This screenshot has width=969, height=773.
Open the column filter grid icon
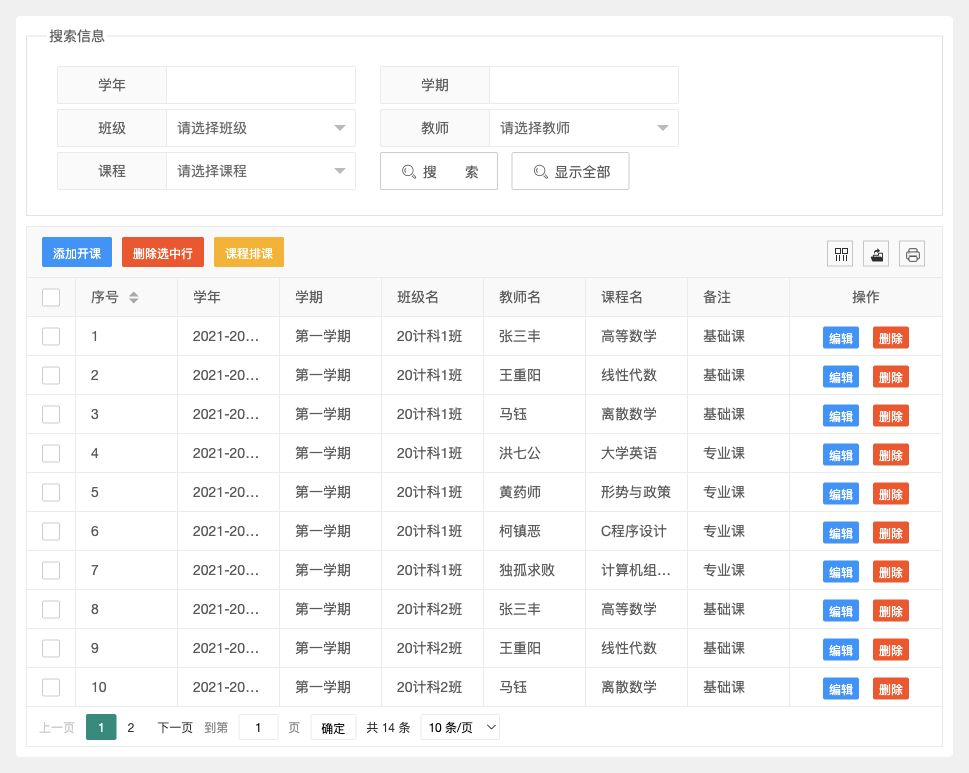(x=840, y=254)
